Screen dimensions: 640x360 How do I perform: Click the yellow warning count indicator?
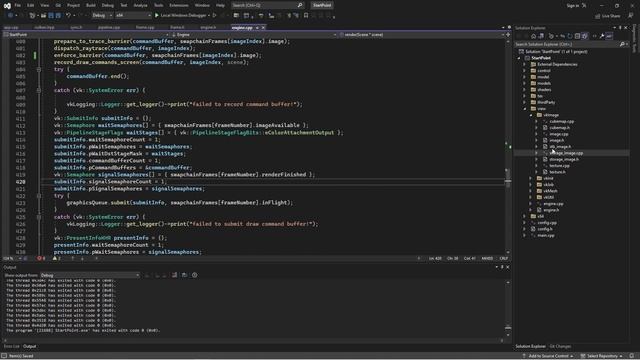pyautogui.click(x=57, y=258)
